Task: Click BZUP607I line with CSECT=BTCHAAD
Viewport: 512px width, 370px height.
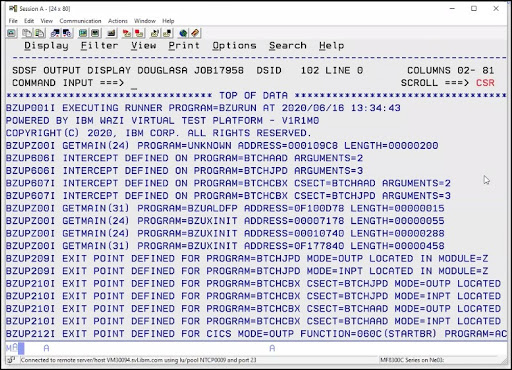Action: (x=228, y=183)
